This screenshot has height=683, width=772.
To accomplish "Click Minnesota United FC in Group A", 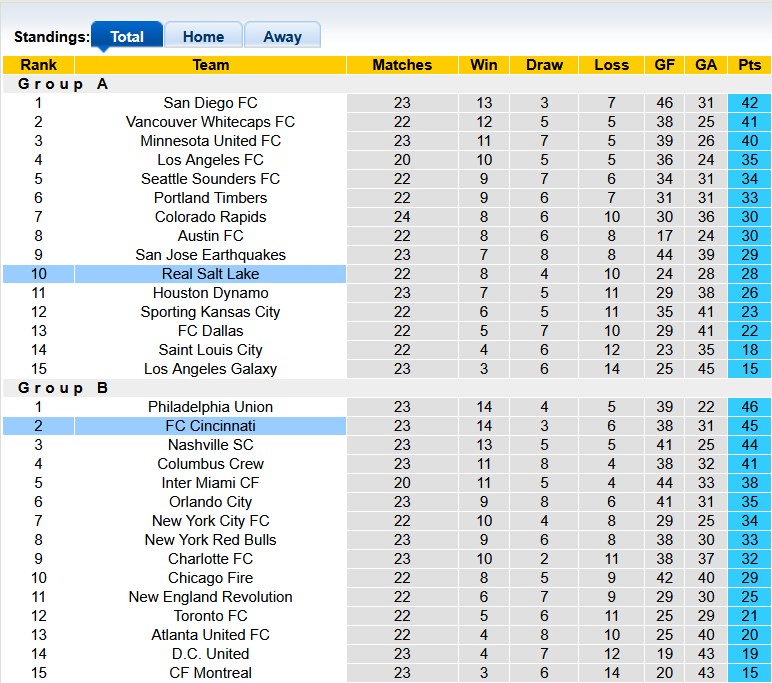I will click(x=210, y=141).
